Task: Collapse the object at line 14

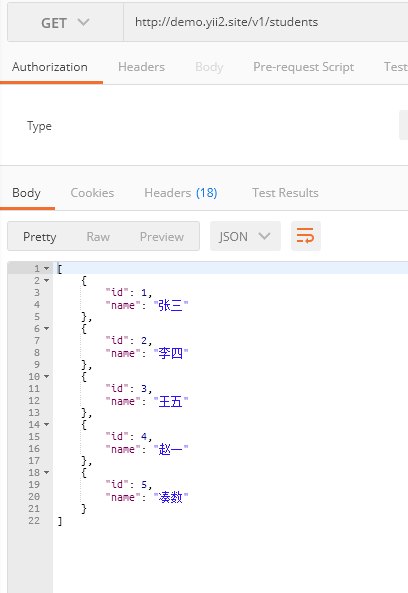Action: coord(47,425)
